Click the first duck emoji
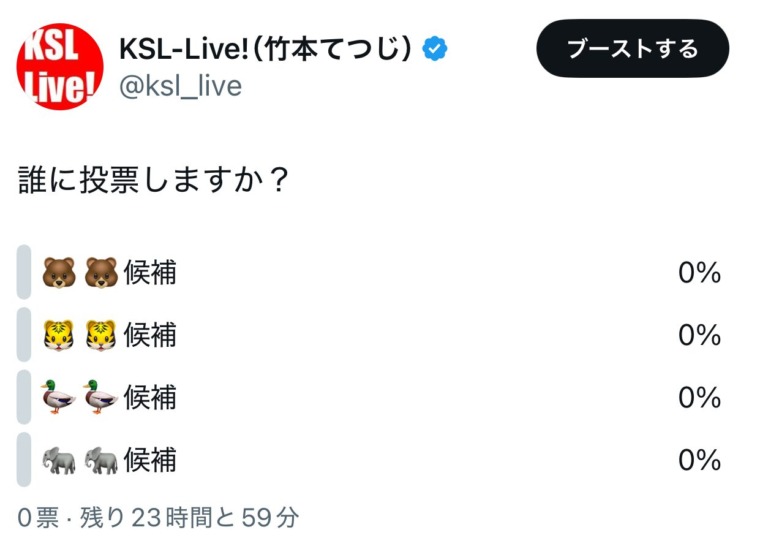Image resolution: width=760 pixels, height=538 pixels. [x=59, y=397]
